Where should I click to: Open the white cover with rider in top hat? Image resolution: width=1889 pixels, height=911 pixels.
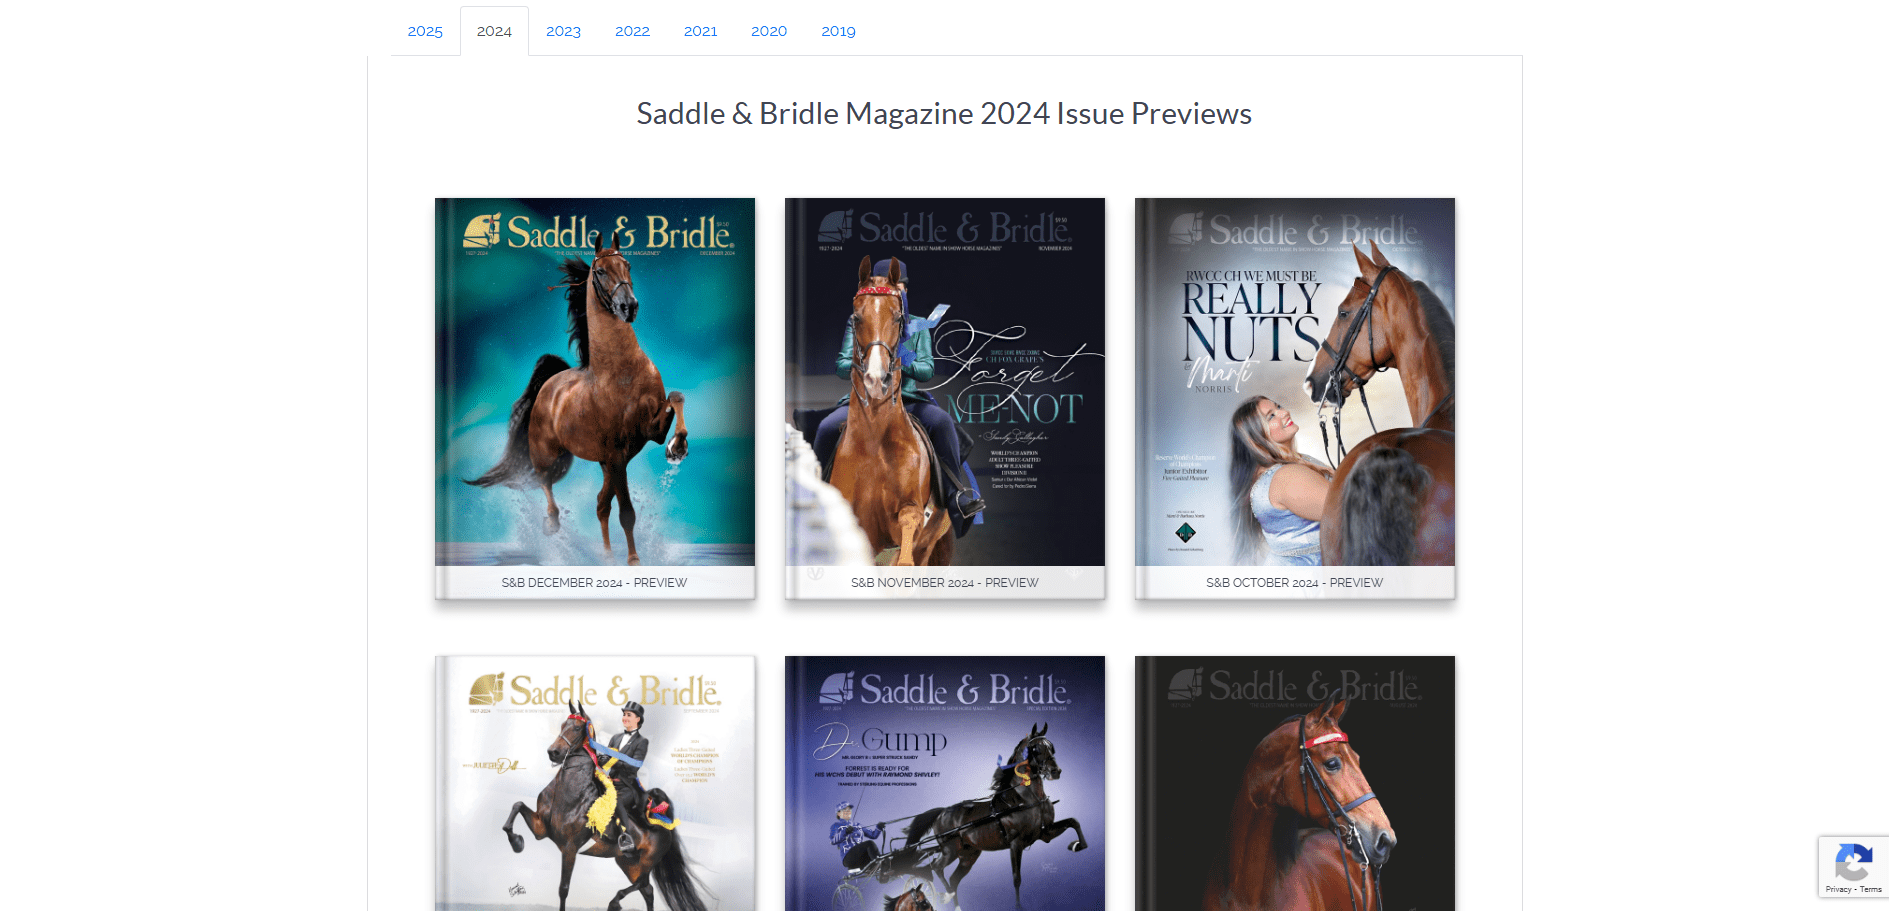coord(595,784)
